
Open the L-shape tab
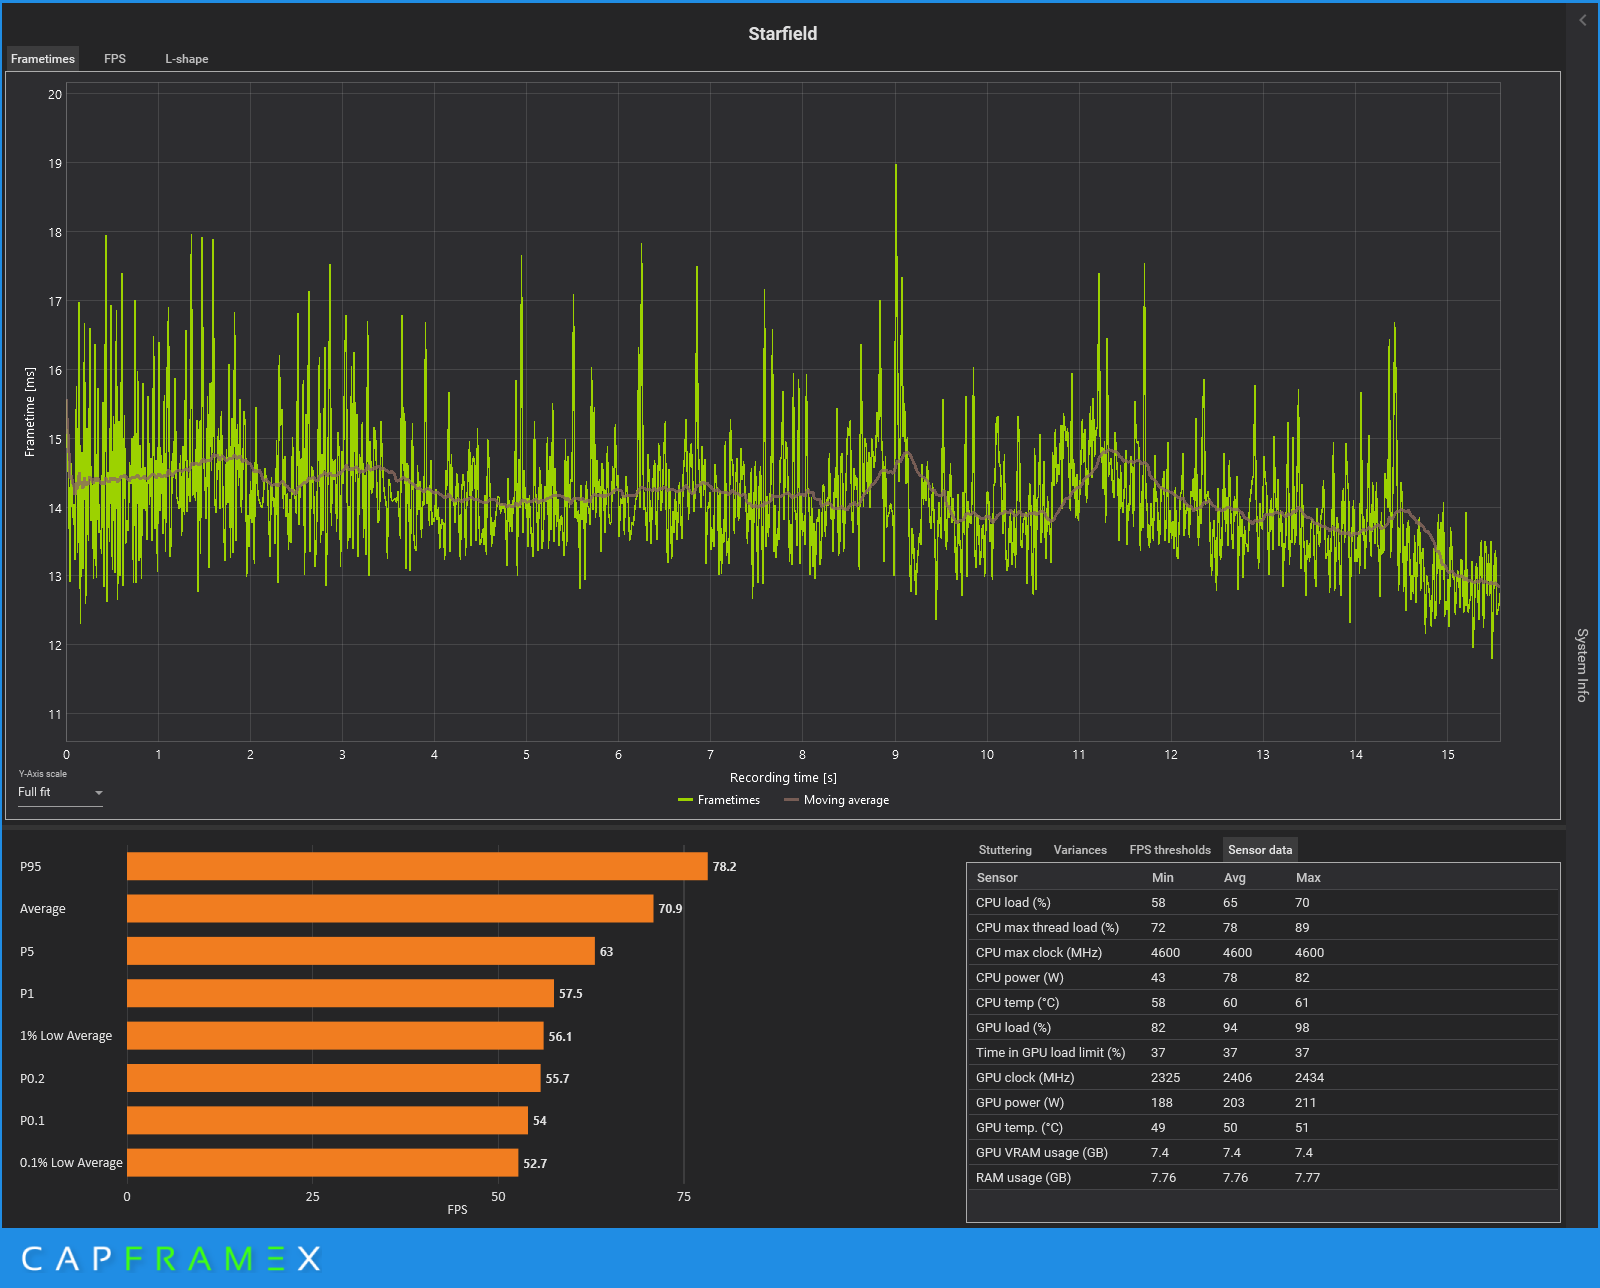click(187, 59)
